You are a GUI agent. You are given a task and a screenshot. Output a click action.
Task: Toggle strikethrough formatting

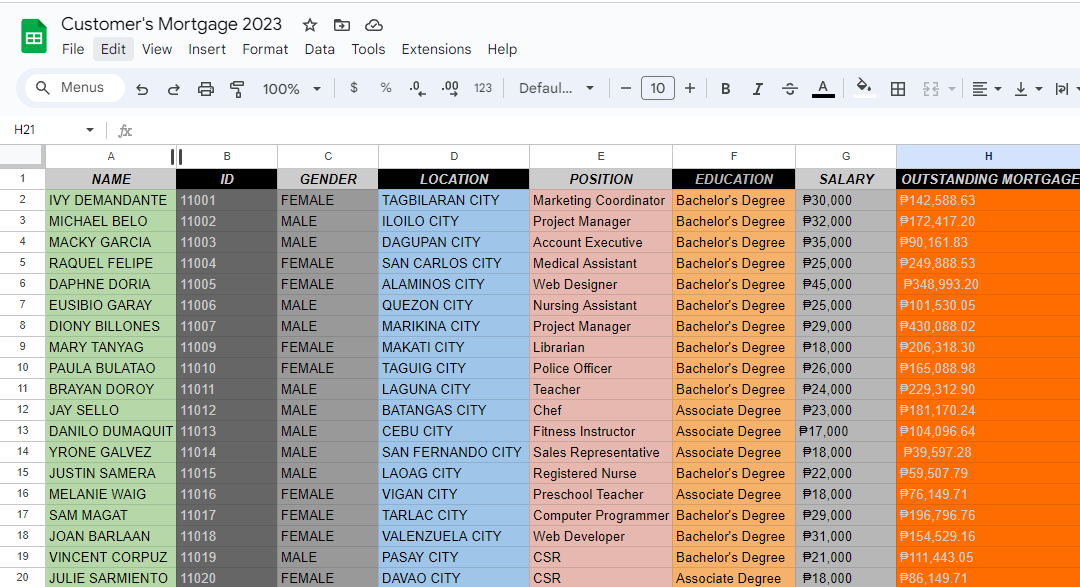point(790,89)
